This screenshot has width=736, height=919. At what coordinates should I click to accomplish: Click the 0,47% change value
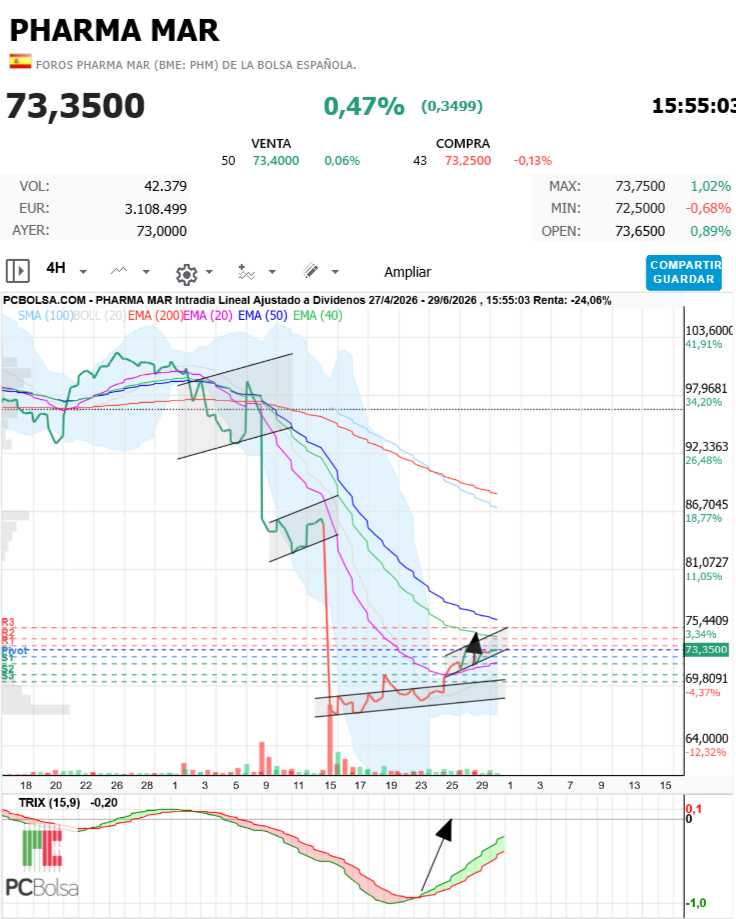click(364, 107)
